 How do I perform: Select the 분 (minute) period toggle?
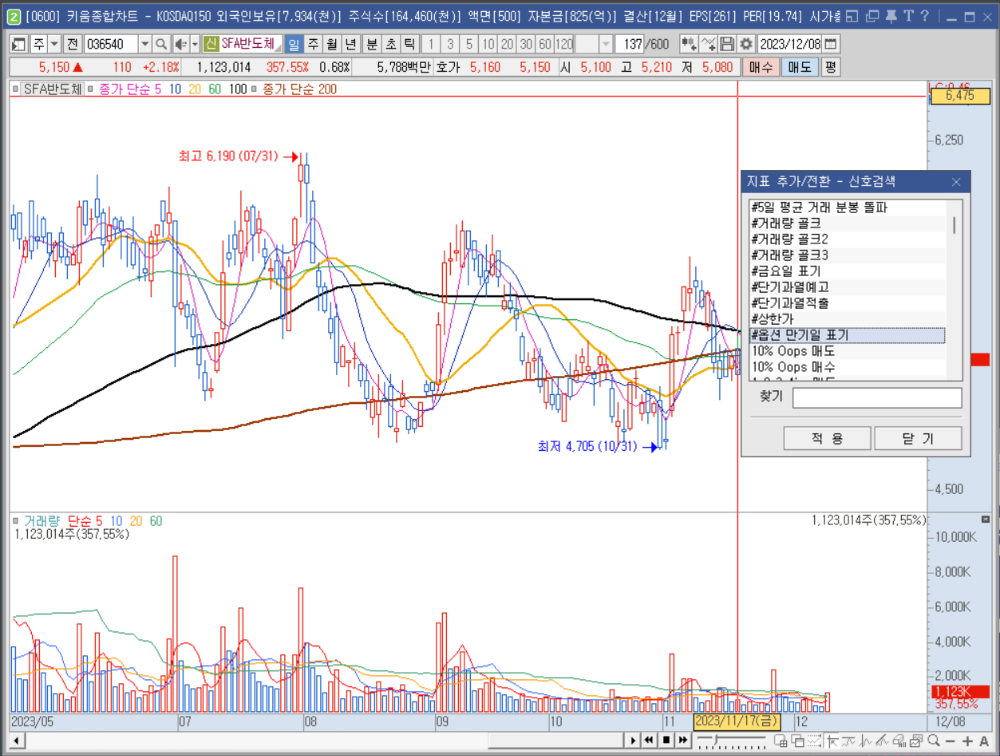click(371, 44)
